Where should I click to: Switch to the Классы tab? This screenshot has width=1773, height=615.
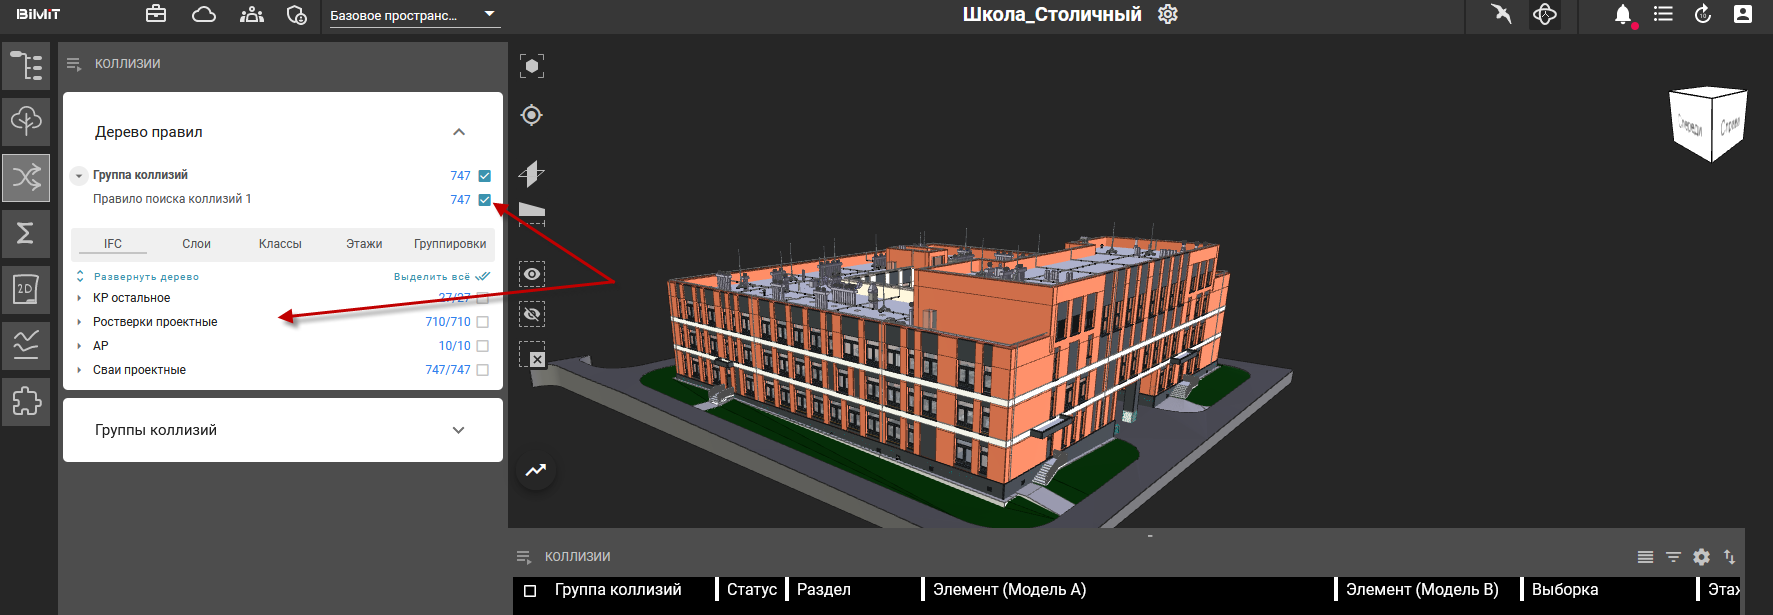click(280, 244)
